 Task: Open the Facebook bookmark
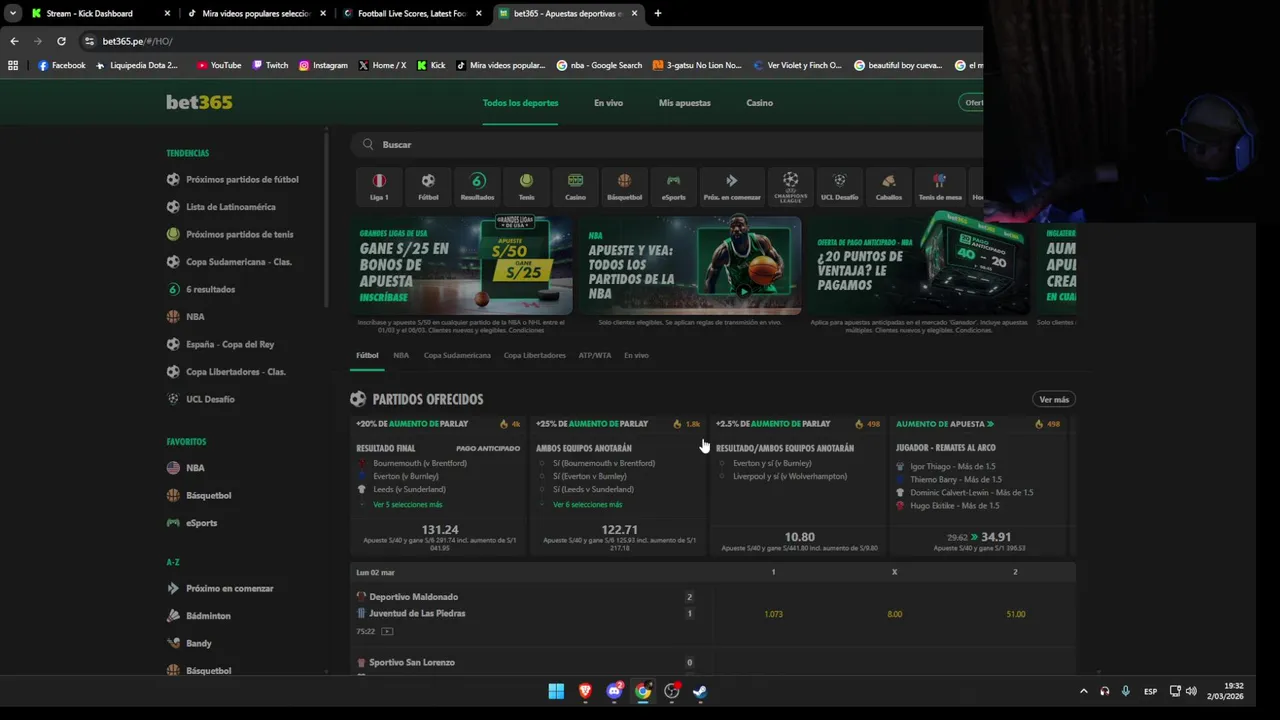coord(62,65)
